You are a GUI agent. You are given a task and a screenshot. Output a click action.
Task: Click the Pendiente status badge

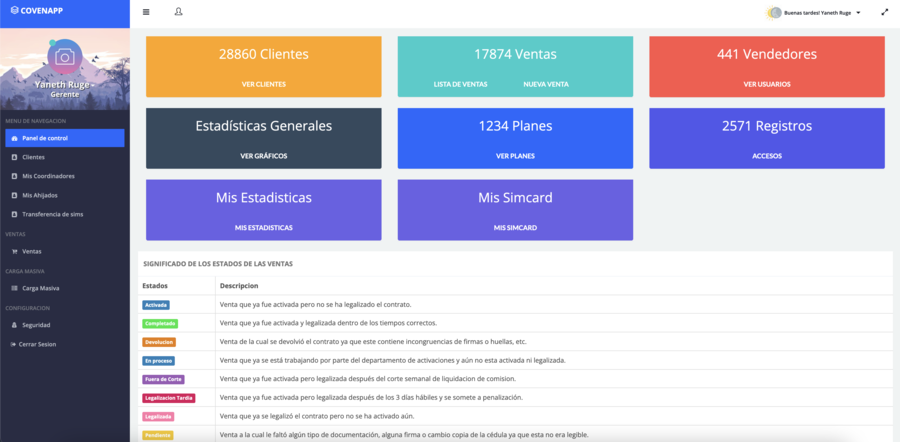click(x=158, y=435)
